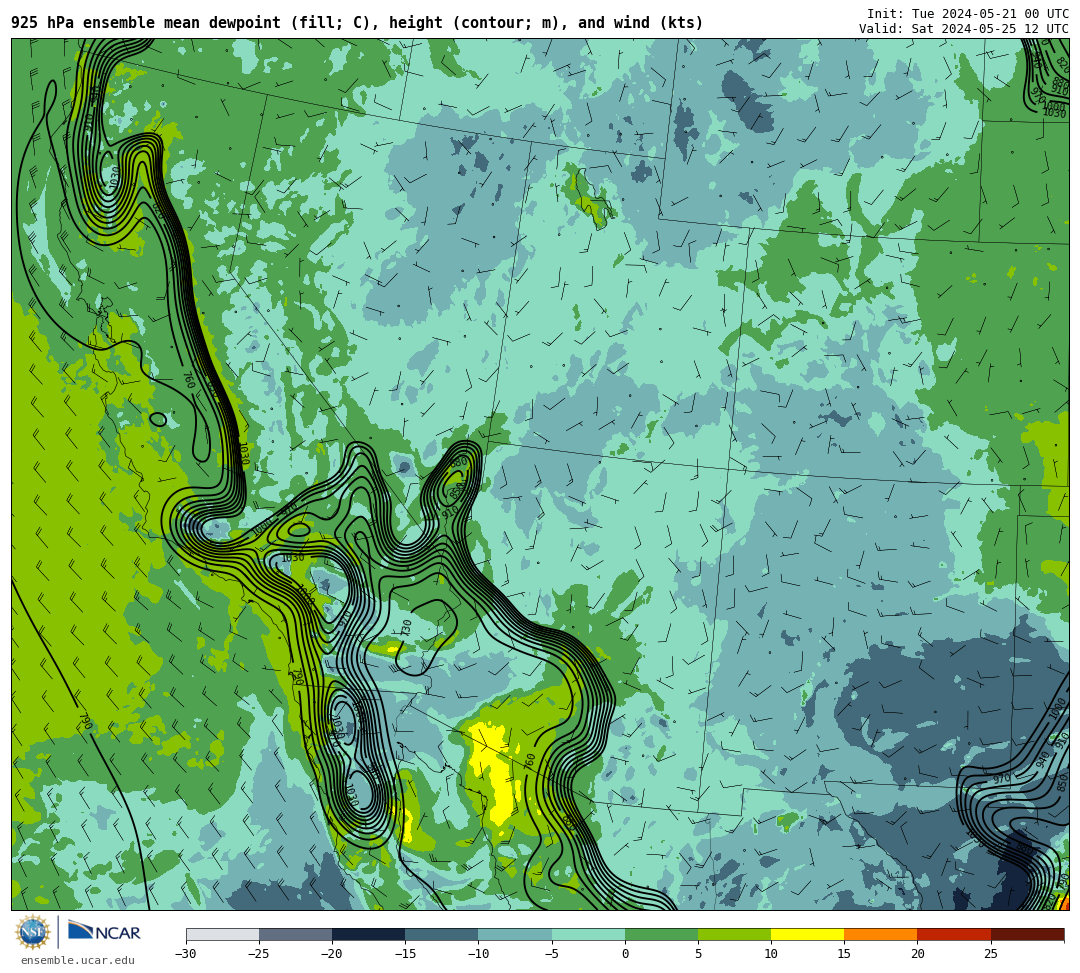Click the ensemble.ucar.edu text

(78, 960)
